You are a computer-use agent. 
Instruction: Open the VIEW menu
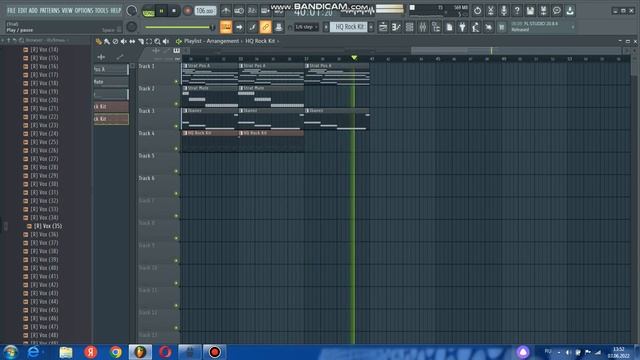point(67,11)
